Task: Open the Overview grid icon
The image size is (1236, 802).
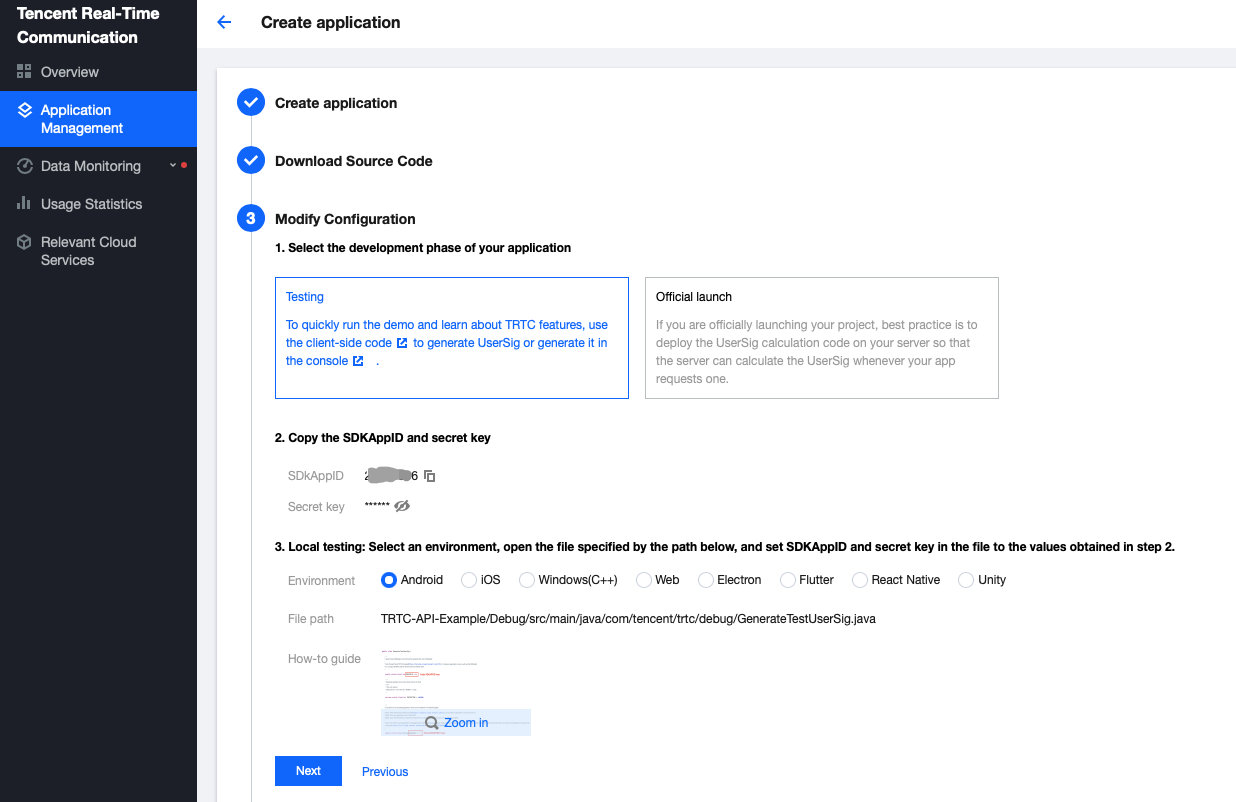Action: pos(25,72)
